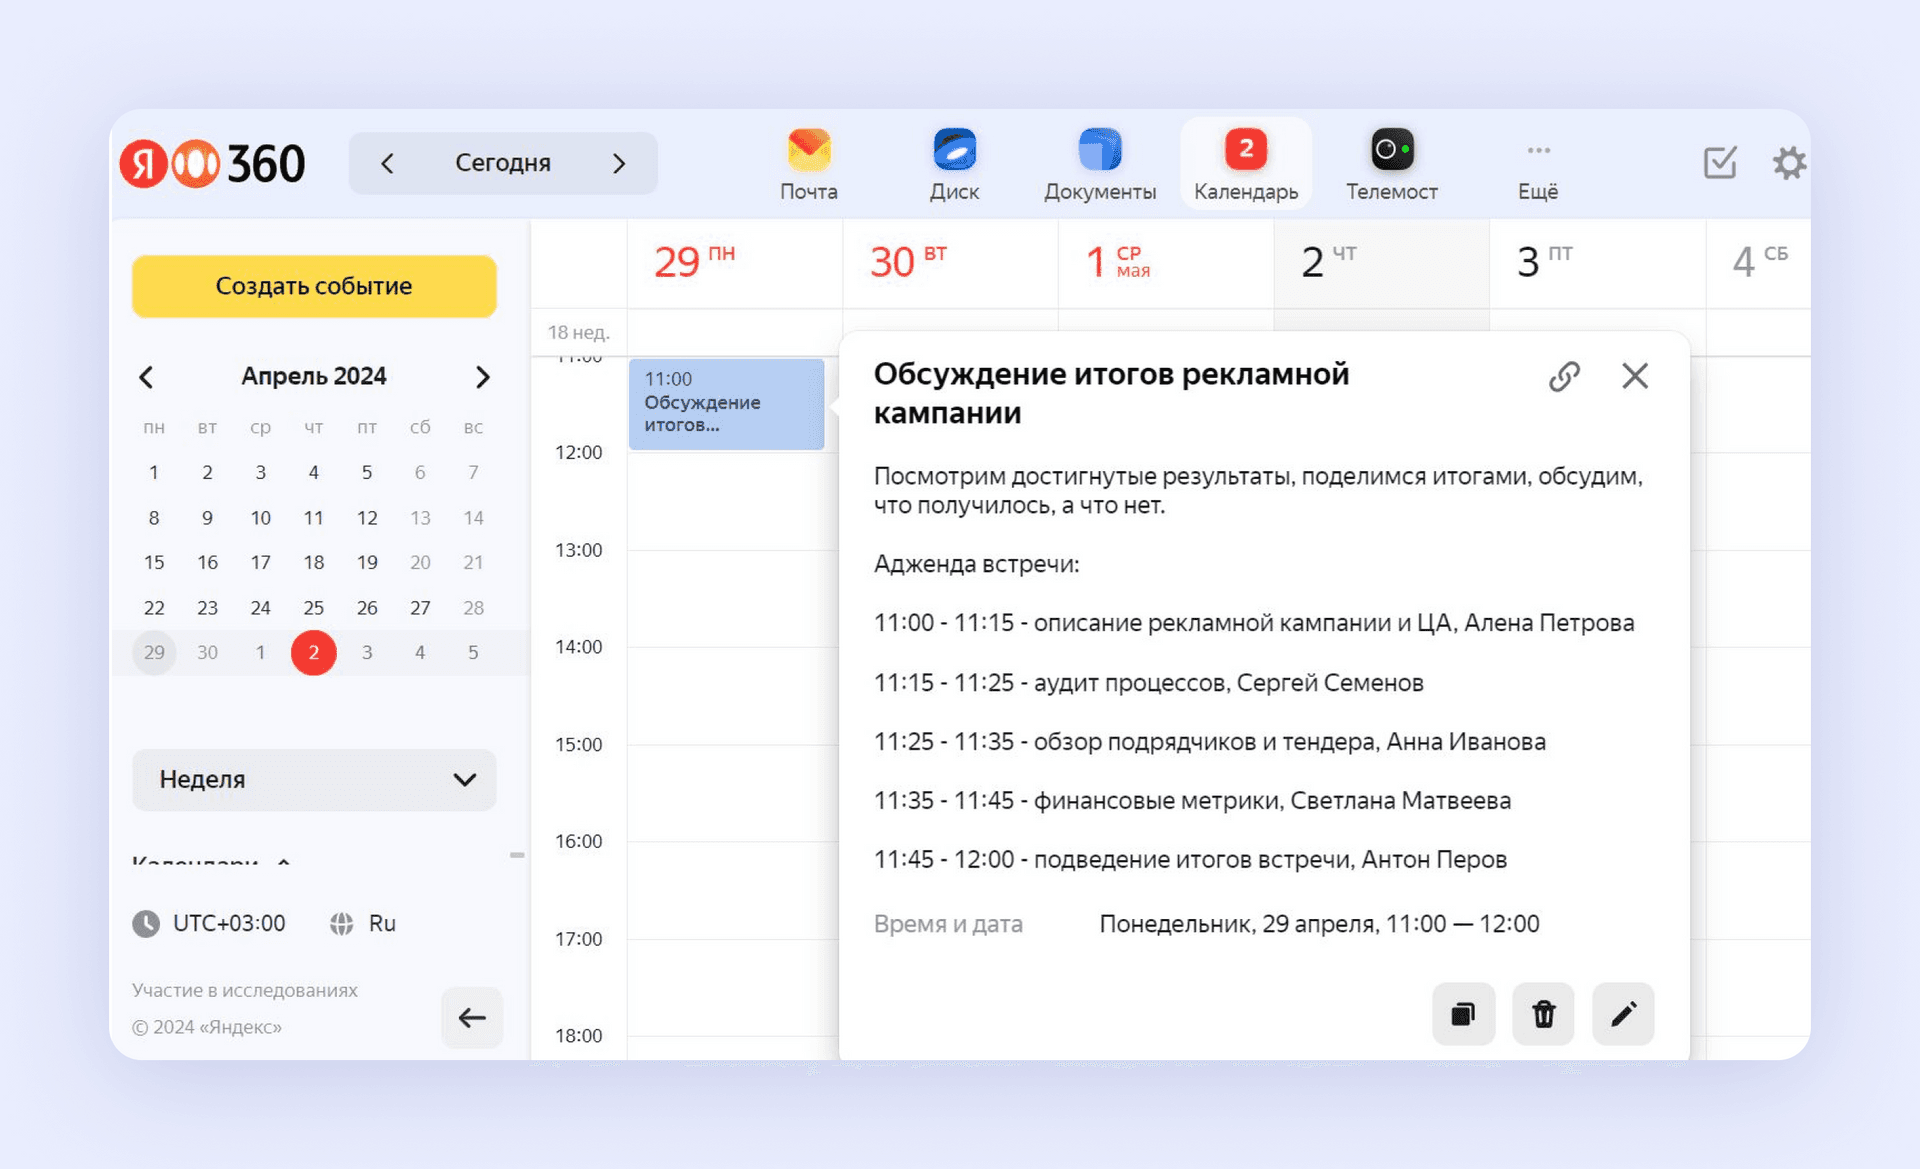The image size is (1920, 1169).
Task: Collapse the Календари section chevron
Action: (x=284, y=861)
